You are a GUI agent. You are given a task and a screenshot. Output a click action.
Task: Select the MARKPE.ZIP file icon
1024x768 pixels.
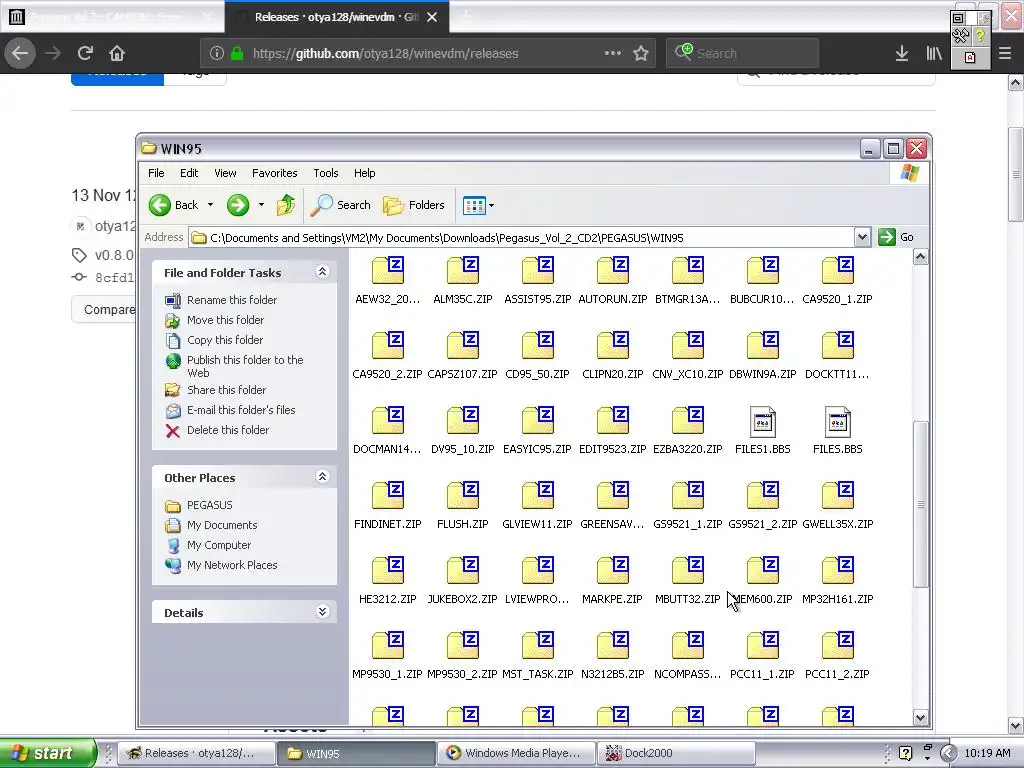pyautogui.click(x=613, y=571)
